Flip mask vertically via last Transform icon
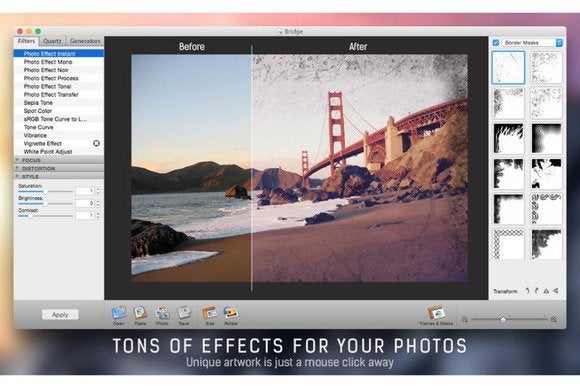The height and width of the screenshot is (388, 580). pyautogui.click(x=555, y=291)
